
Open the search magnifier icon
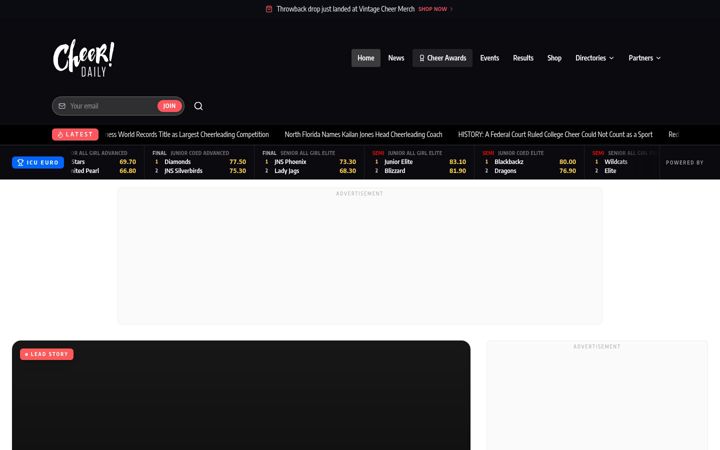pyautogui.click(x=198, y=106)
